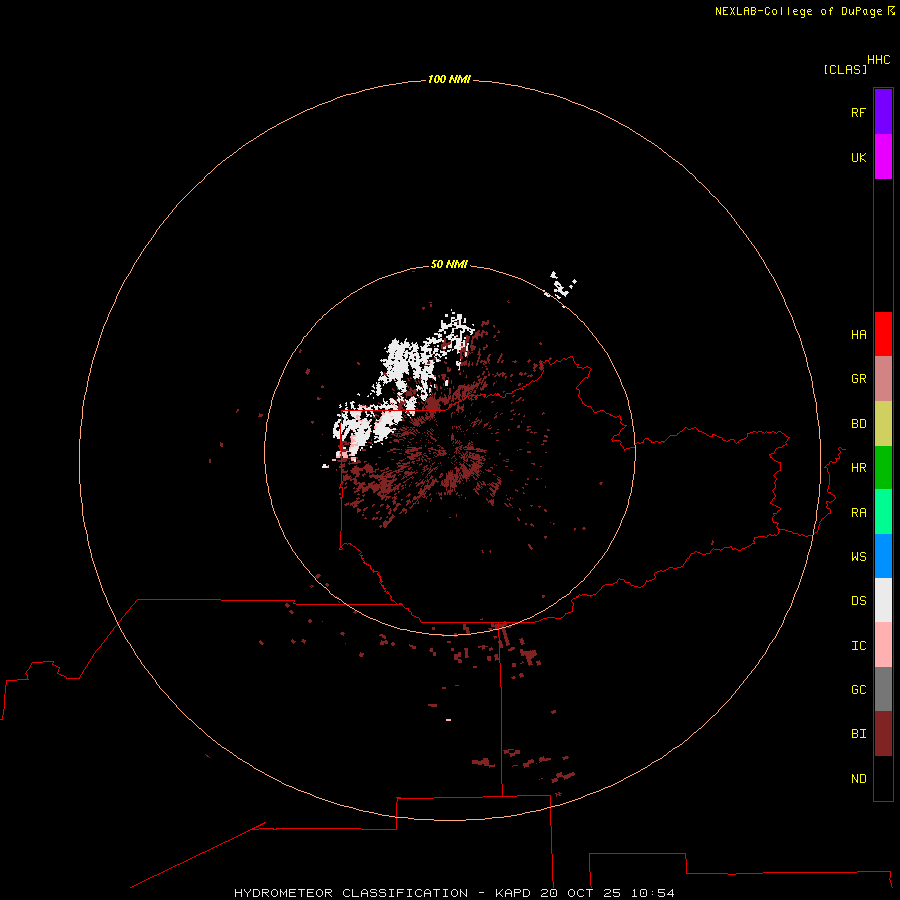
Task: Pick the WS blue legend swatch
Action: [883, 556]
